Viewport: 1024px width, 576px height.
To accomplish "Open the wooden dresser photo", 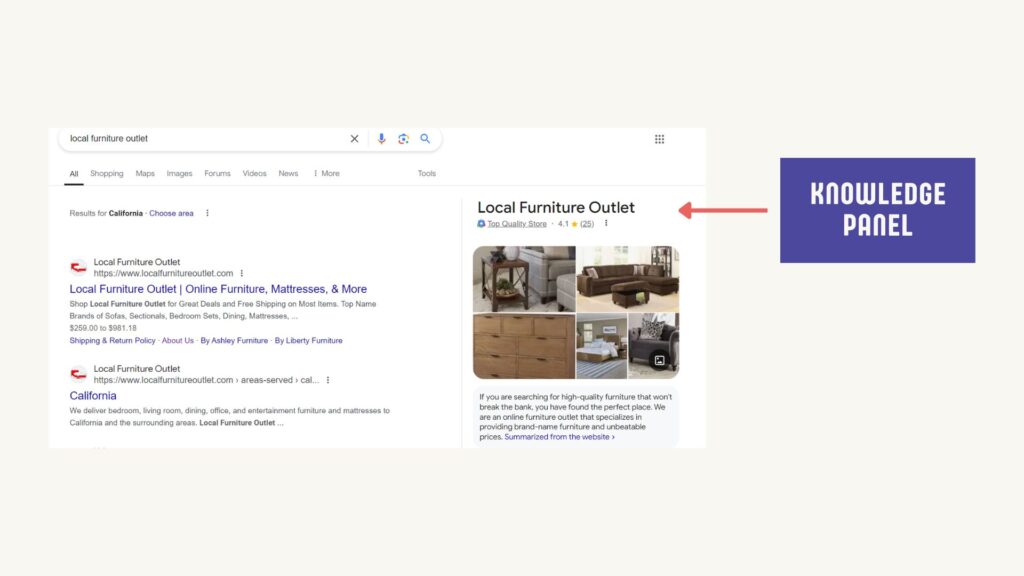I will pos(524,346).
